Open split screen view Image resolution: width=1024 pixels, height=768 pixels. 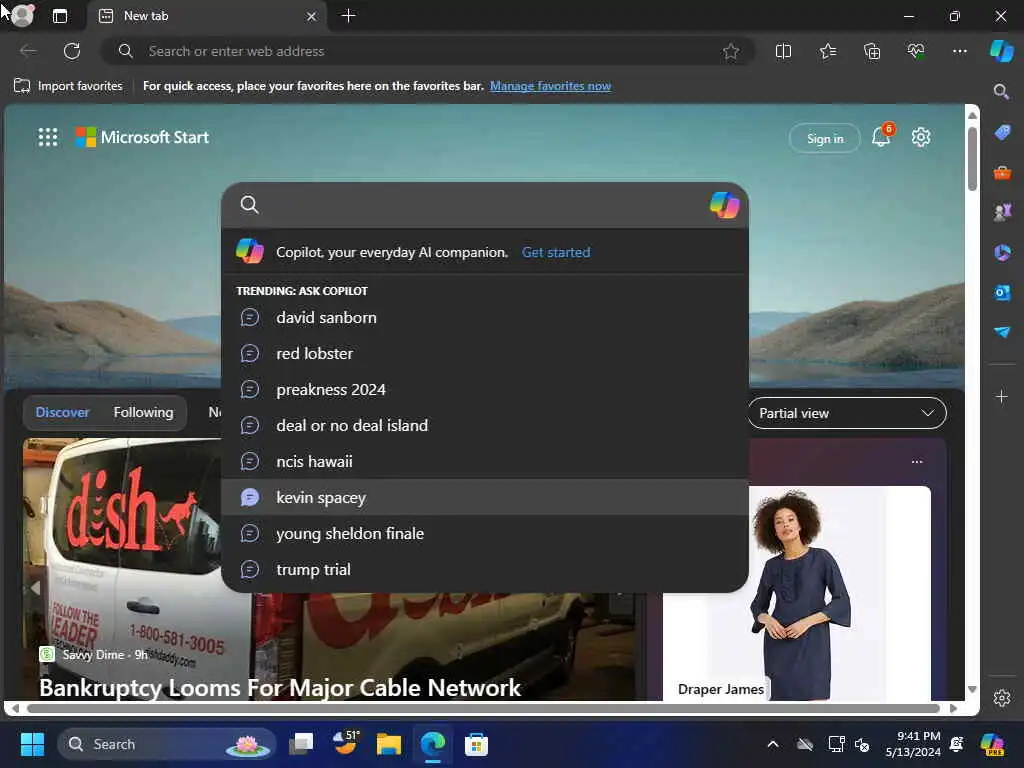pyautogui.click(x=783, y=51)
